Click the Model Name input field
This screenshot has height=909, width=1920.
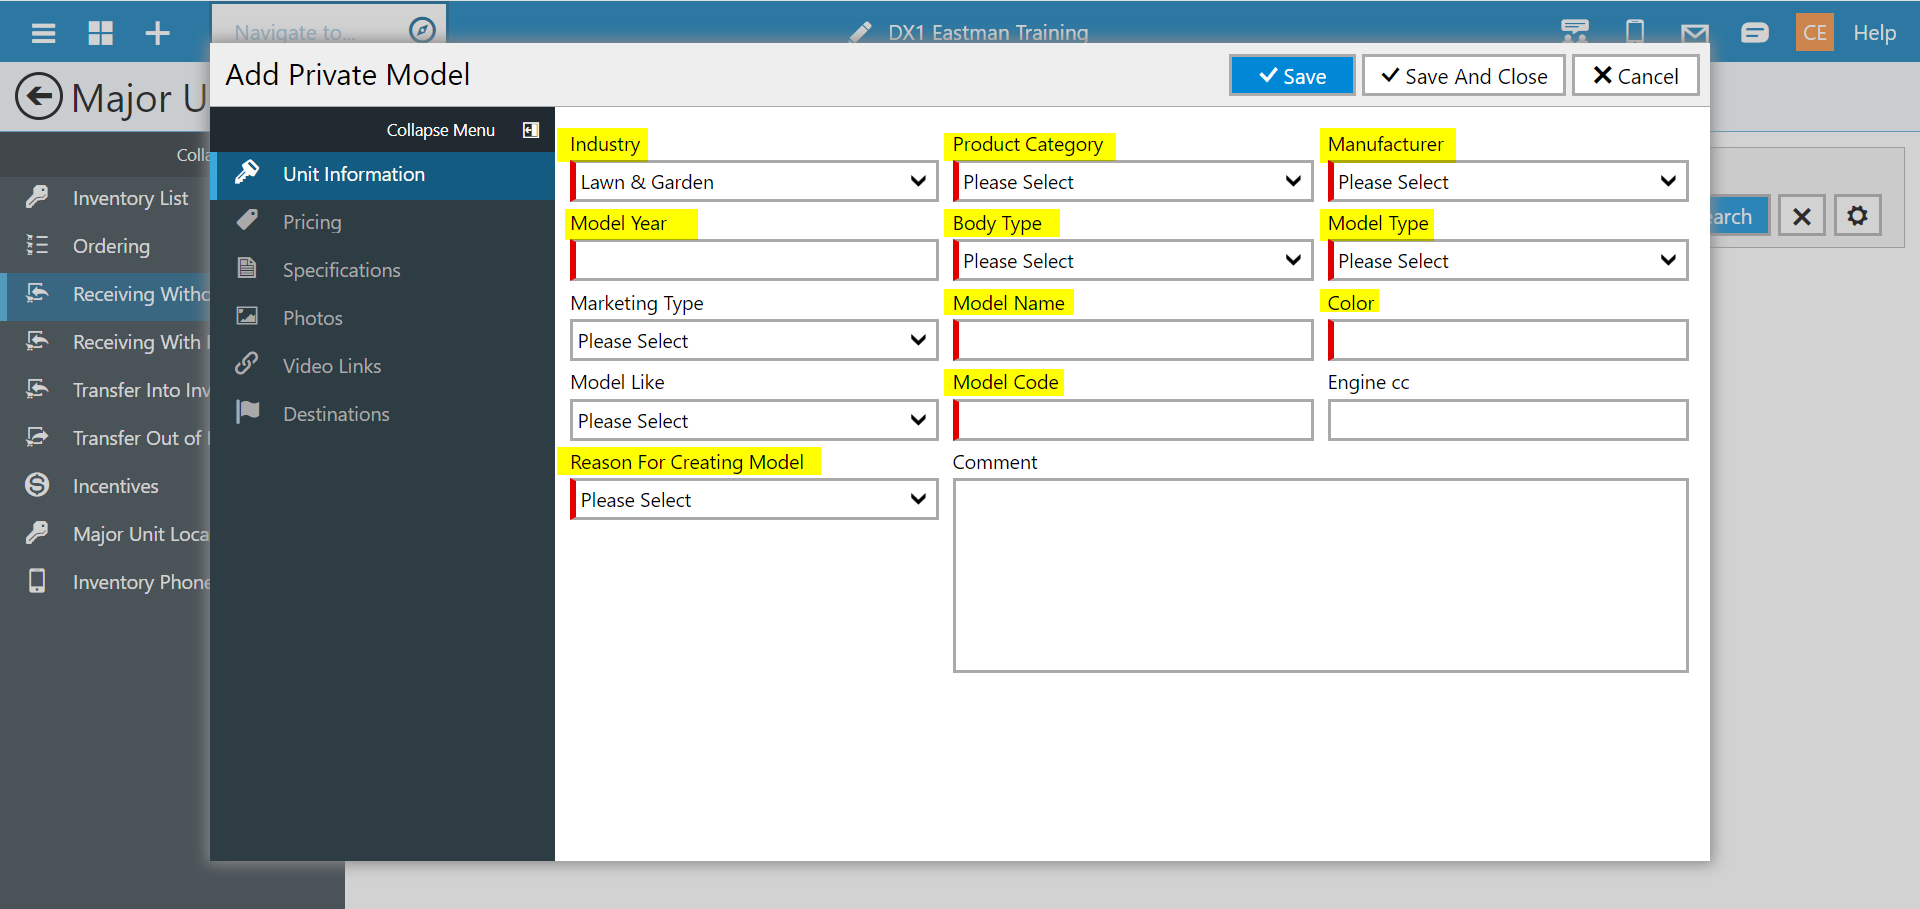coord(1132,341)
